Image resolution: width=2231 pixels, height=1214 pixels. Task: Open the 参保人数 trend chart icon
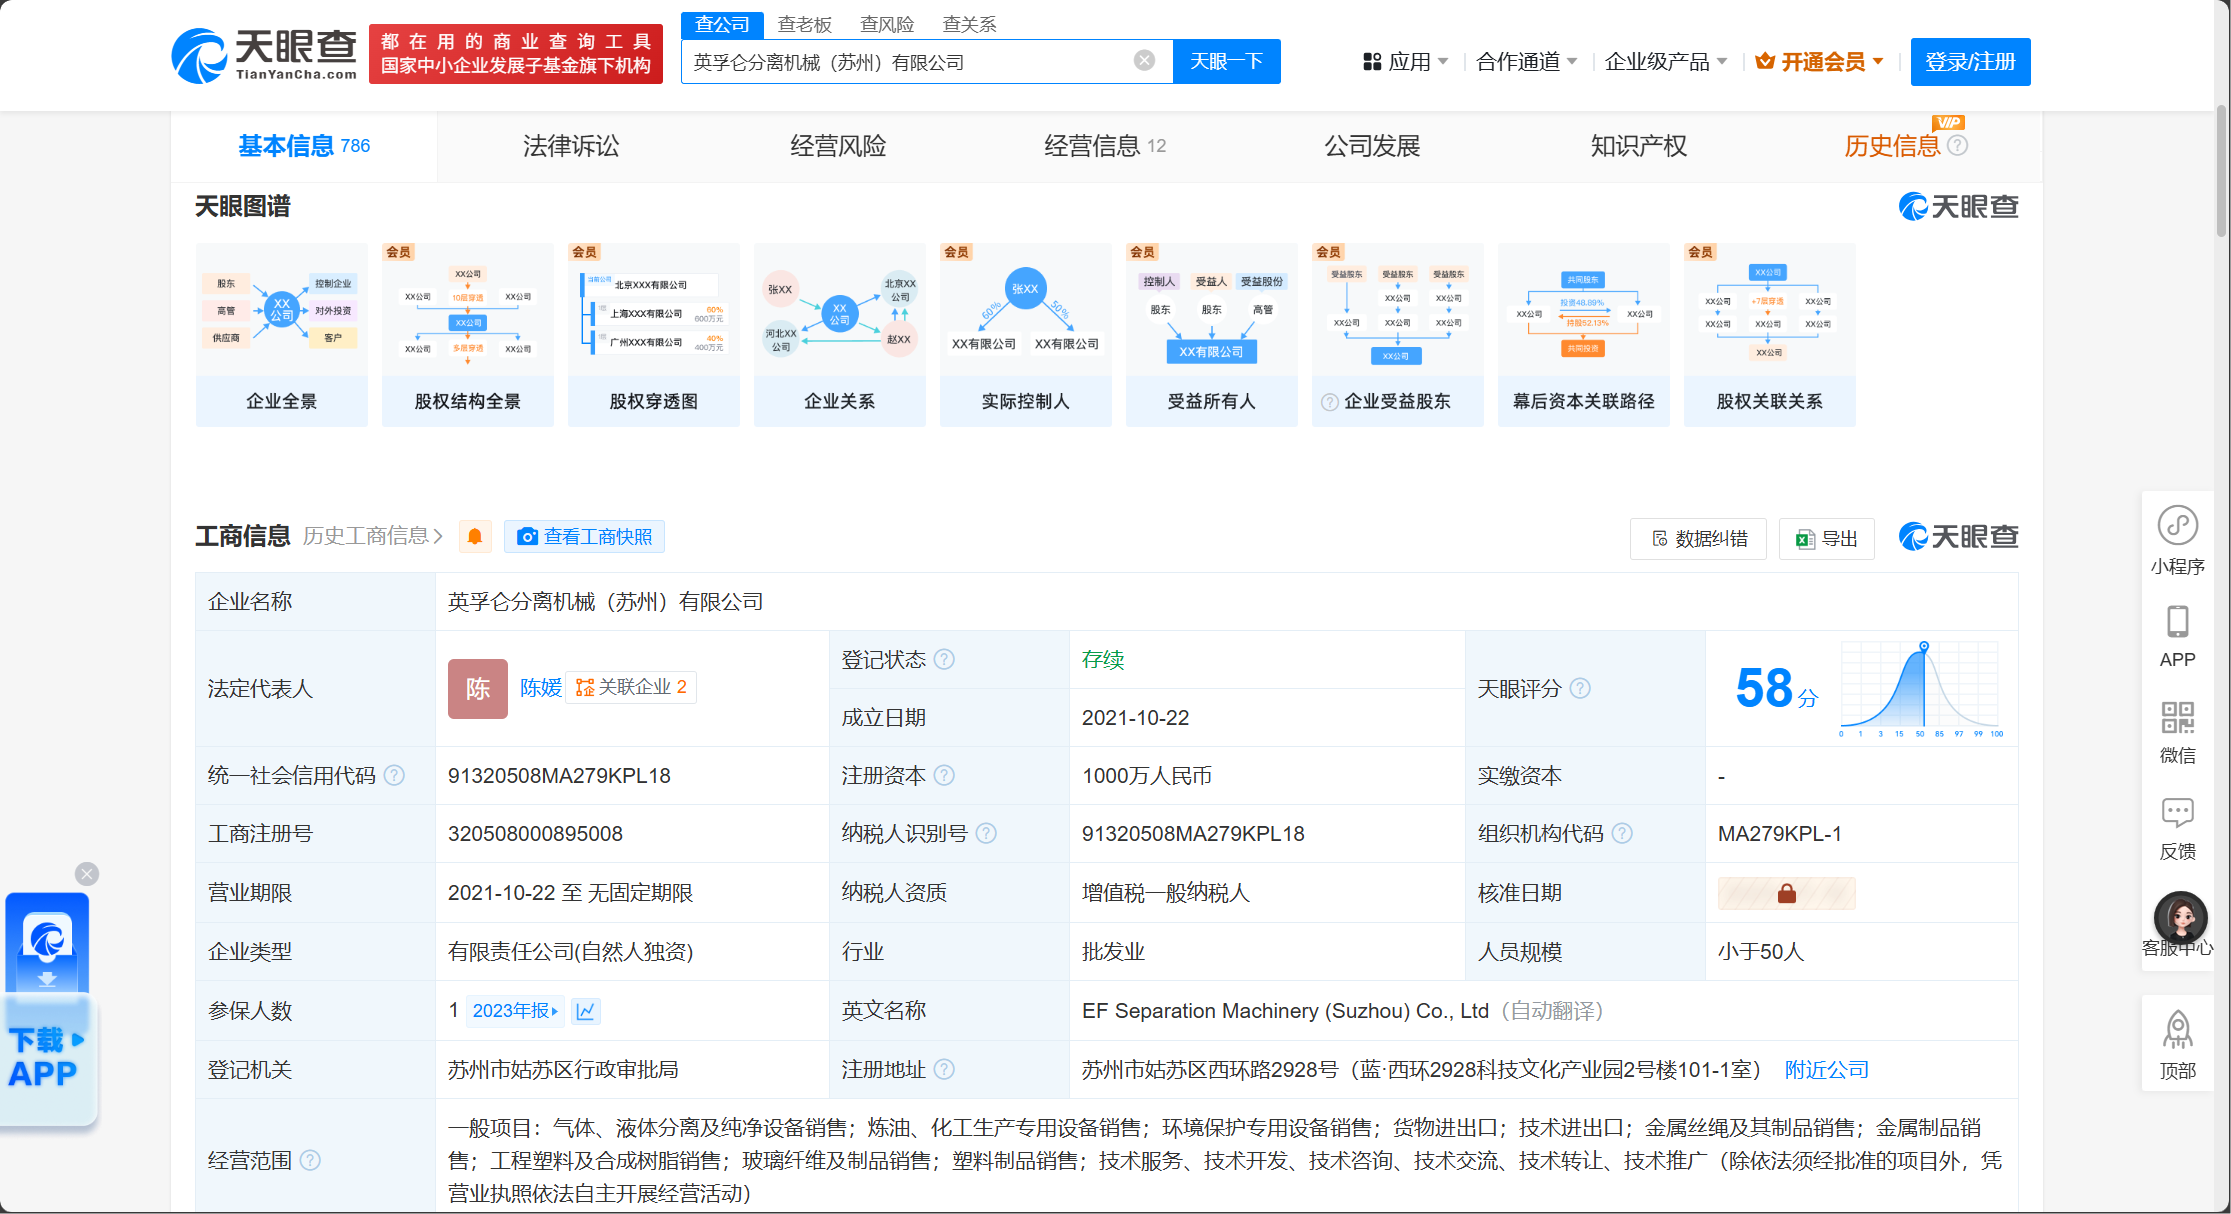coord(586,1011)
